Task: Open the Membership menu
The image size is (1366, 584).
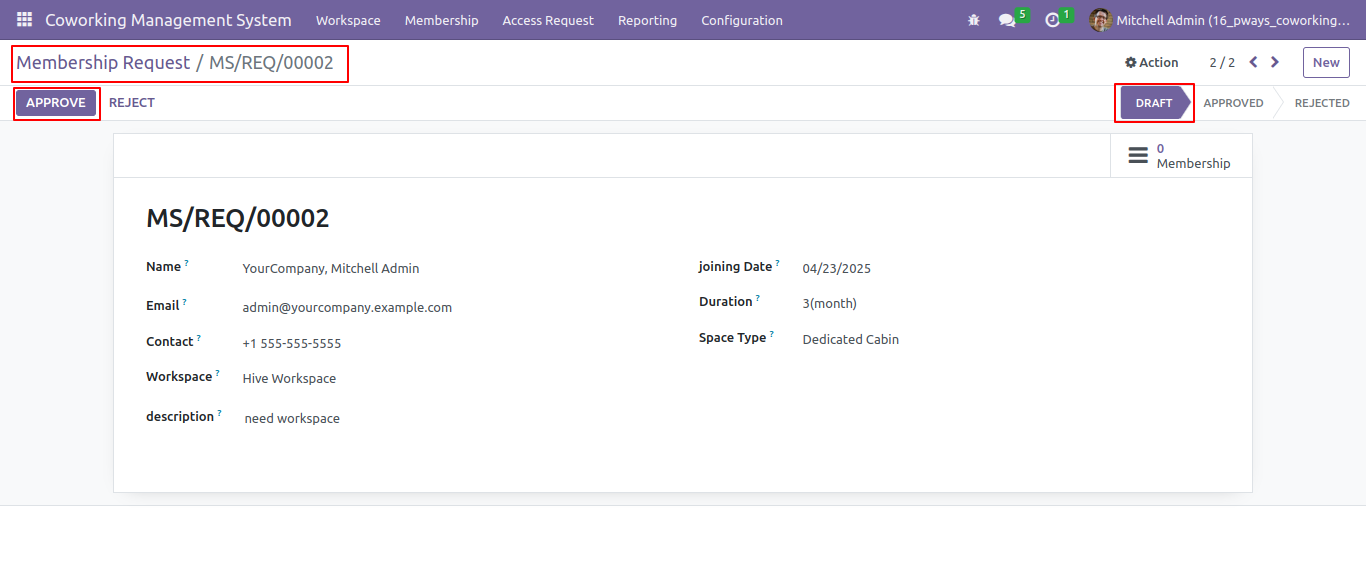Action: tap(441, 20)
